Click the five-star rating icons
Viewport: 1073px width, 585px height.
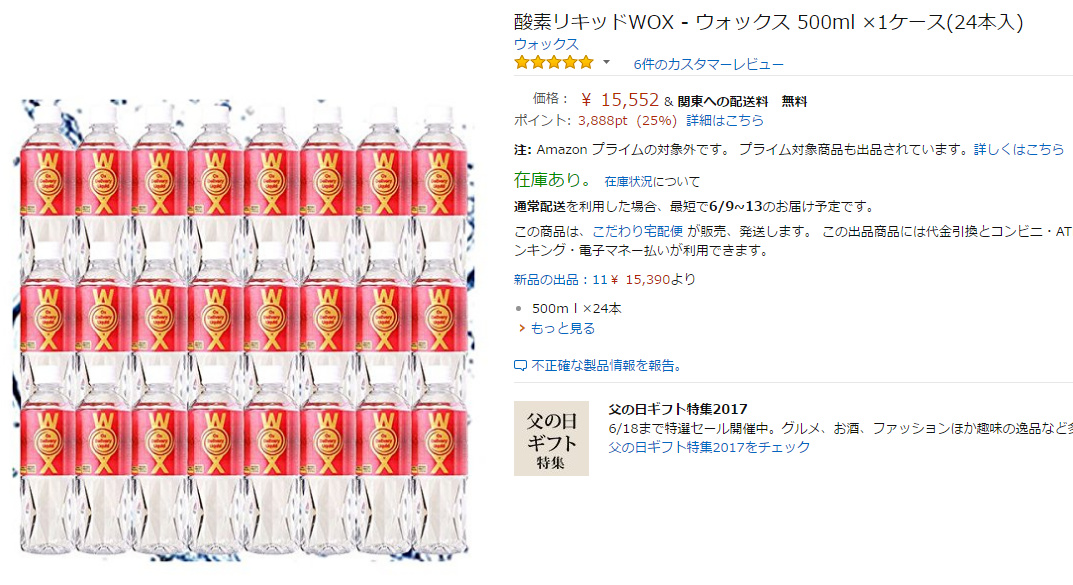click(554, 63)
